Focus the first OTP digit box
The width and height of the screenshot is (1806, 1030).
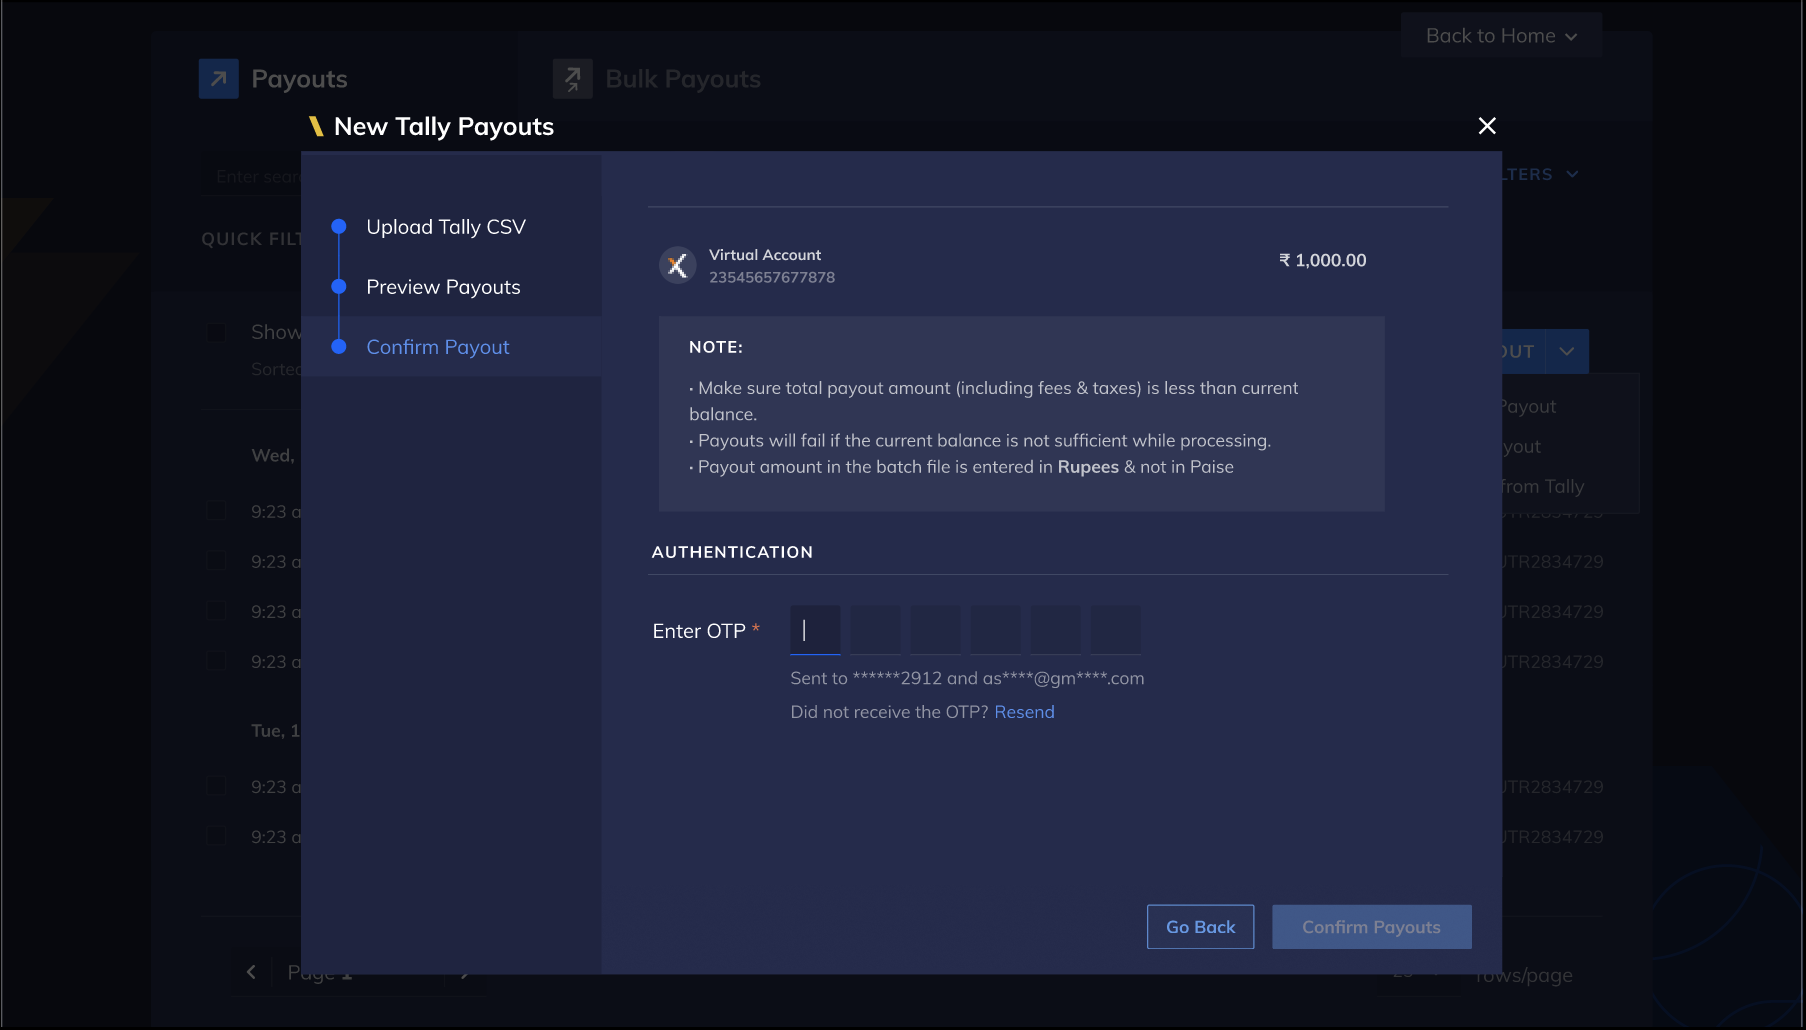[x=815, y=630]
